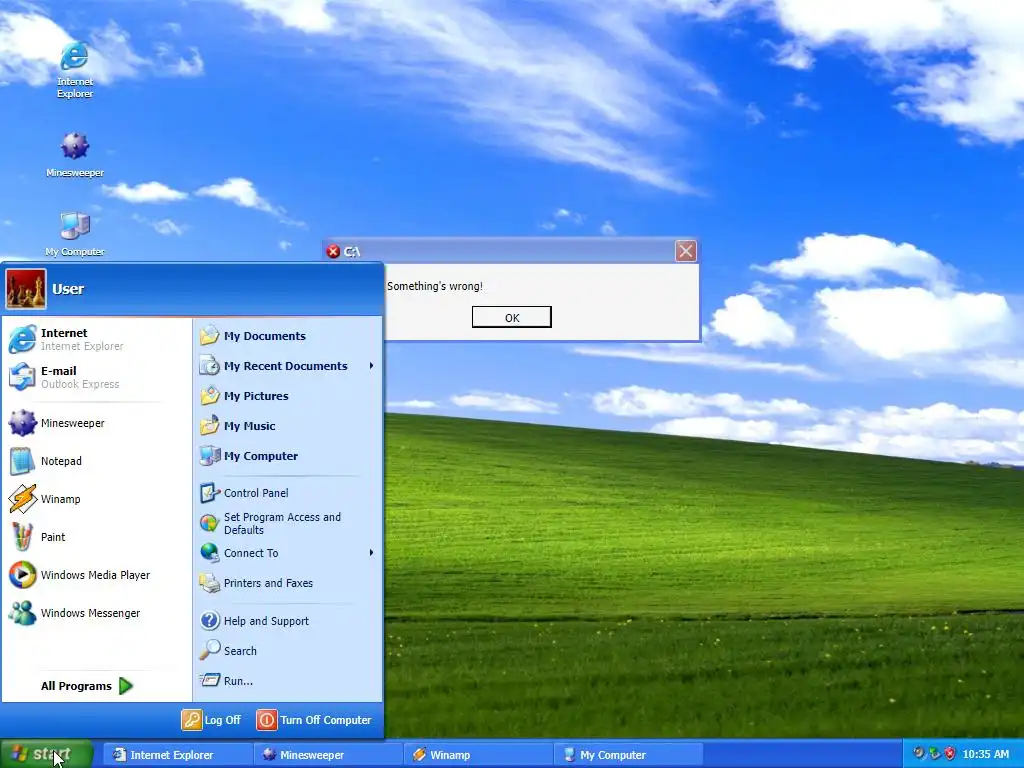Click the Start button
The image size is (1024, 768).
[46, 754]
